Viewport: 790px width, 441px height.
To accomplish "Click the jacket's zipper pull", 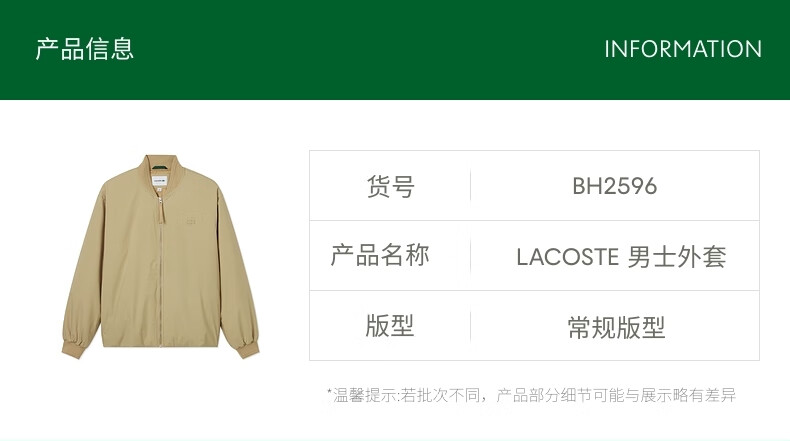I will 162,210.
